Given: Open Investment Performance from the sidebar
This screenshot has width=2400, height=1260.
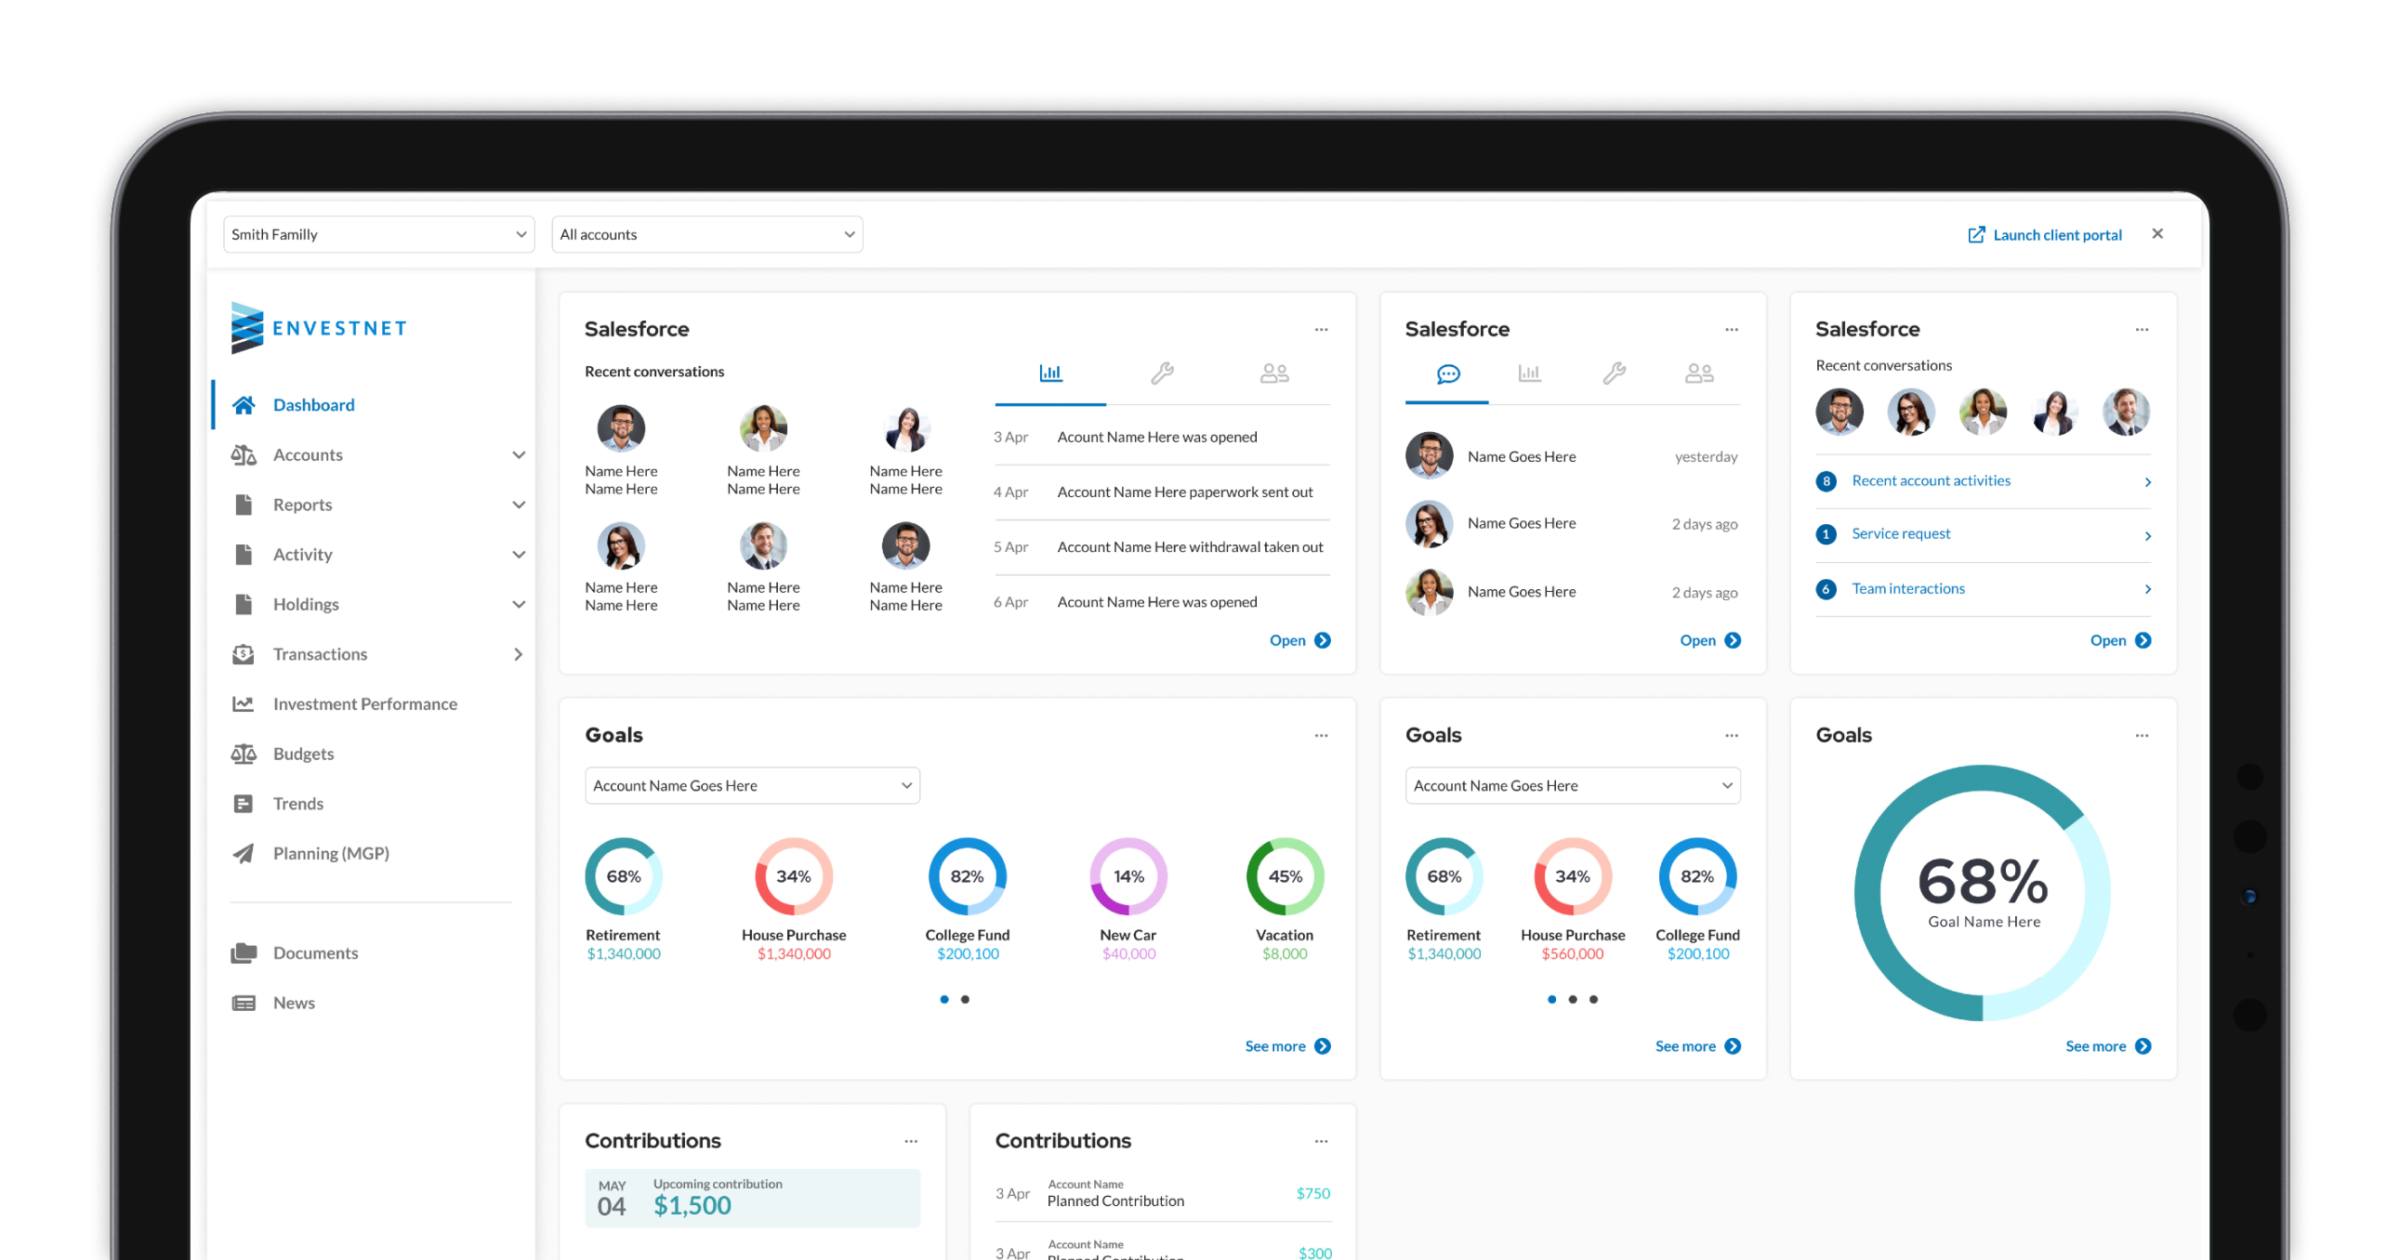Looking at the screenshot, I should point(364,704).
